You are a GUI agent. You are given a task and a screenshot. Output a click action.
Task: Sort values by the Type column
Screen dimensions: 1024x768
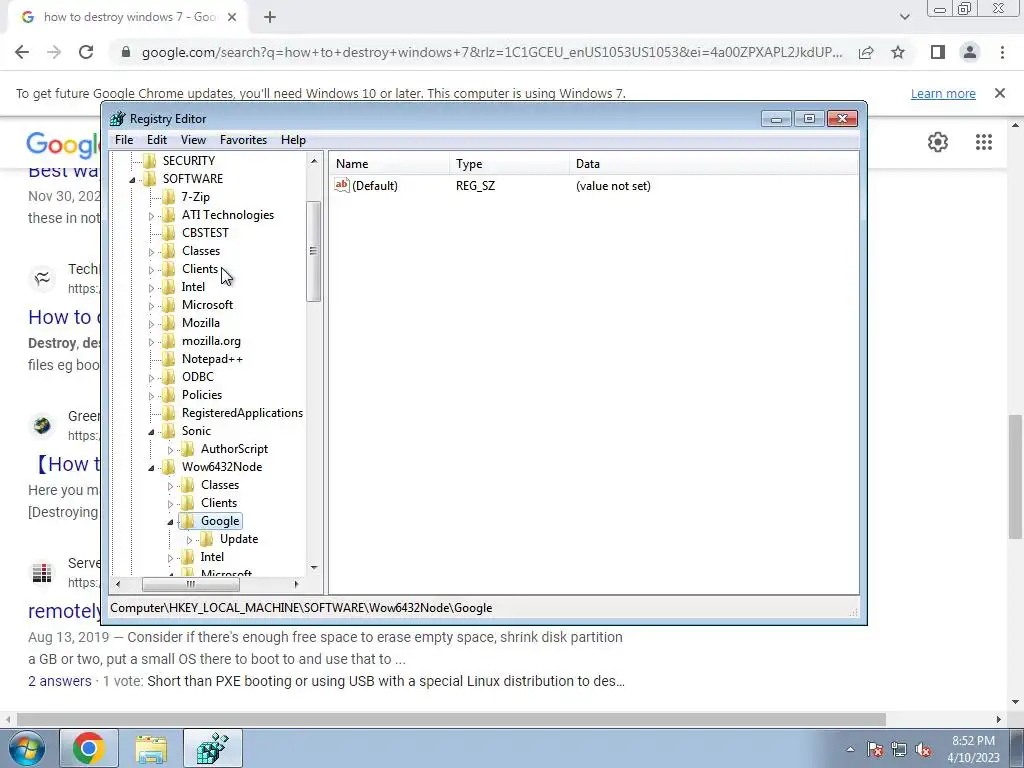(x=509, y=164)
